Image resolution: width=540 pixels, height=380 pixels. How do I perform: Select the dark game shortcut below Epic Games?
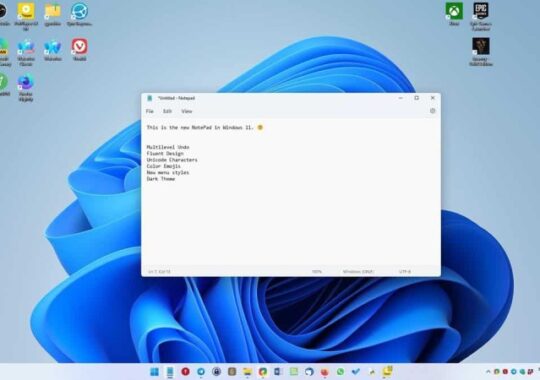click(x=481, y=52)
